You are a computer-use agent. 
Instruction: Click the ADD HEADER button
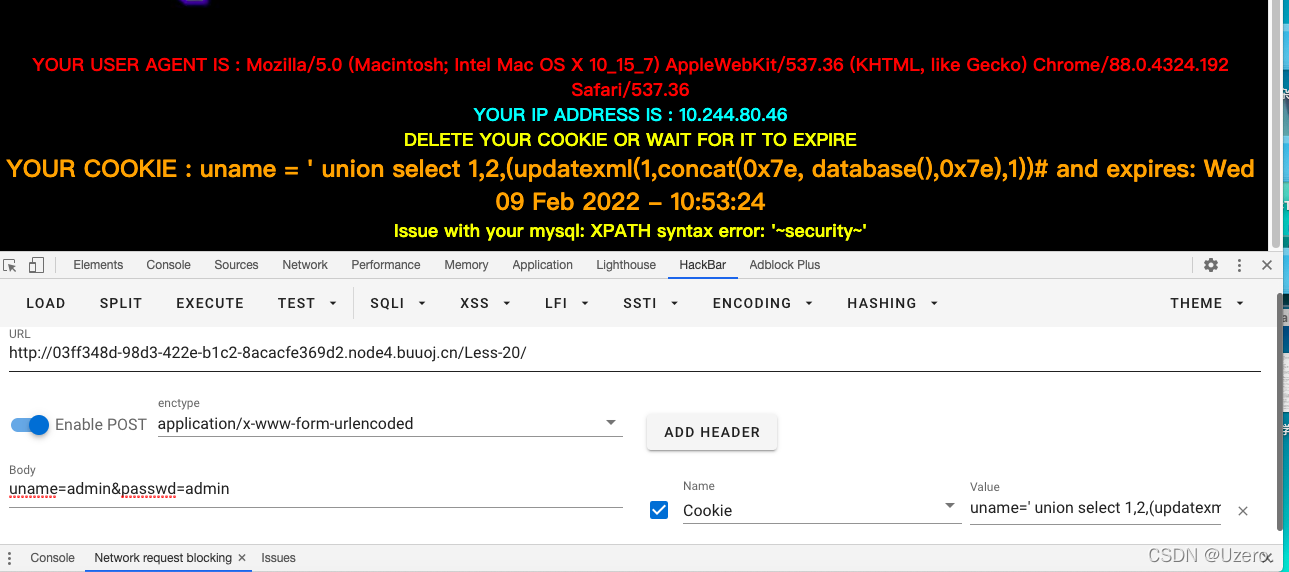712,432
